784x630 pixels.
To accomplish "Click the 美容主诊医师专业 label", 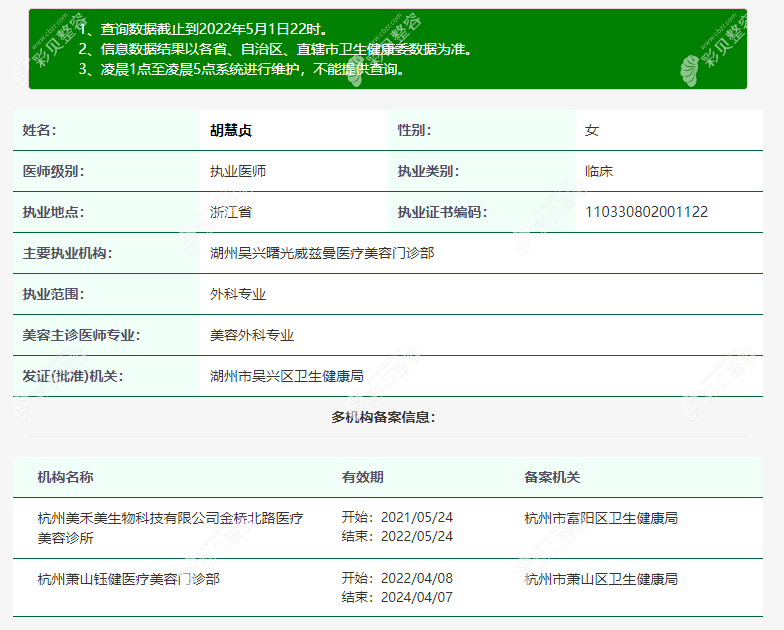I will [x=82, y=336].
